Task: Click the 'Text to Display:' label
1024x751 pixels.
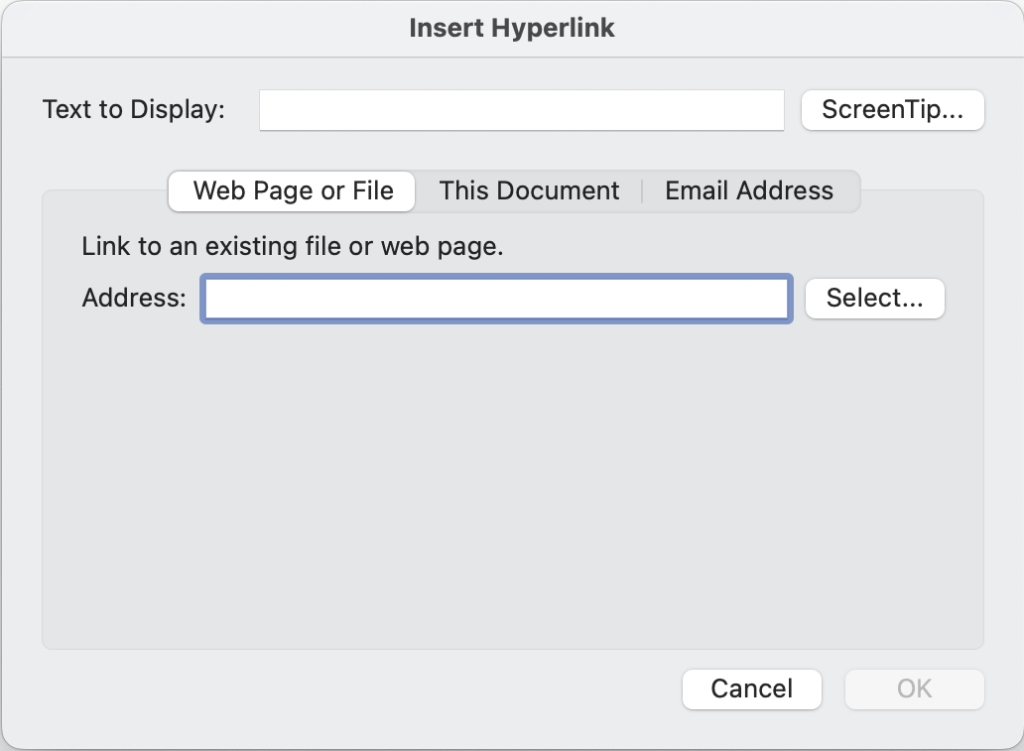Action: 134,110
